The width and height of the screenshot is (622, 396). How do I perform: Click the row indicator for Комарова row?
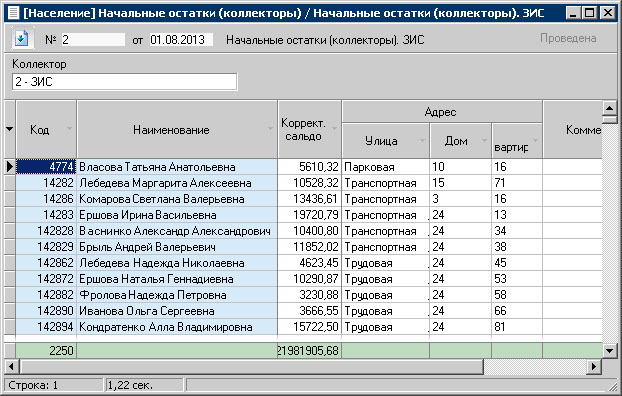point(10,199)
